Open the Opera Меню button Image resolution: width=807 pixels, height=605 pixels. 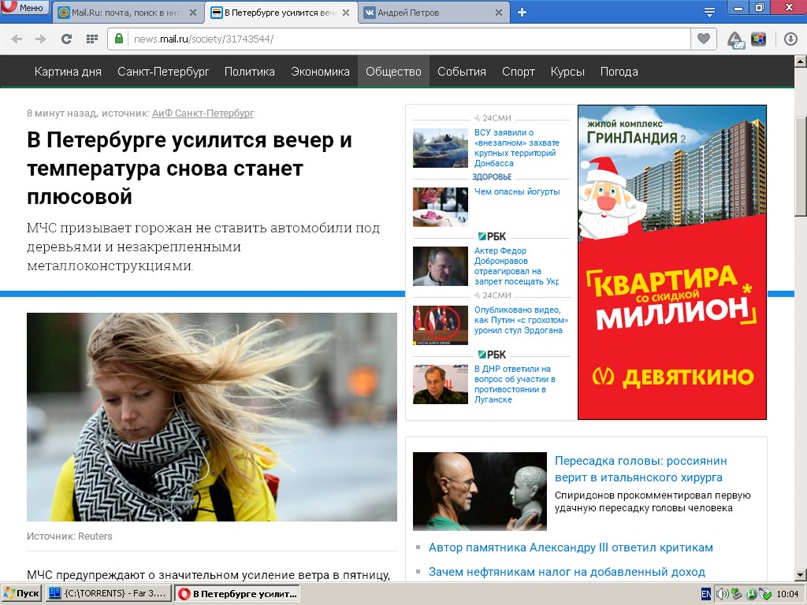(24, 9)
